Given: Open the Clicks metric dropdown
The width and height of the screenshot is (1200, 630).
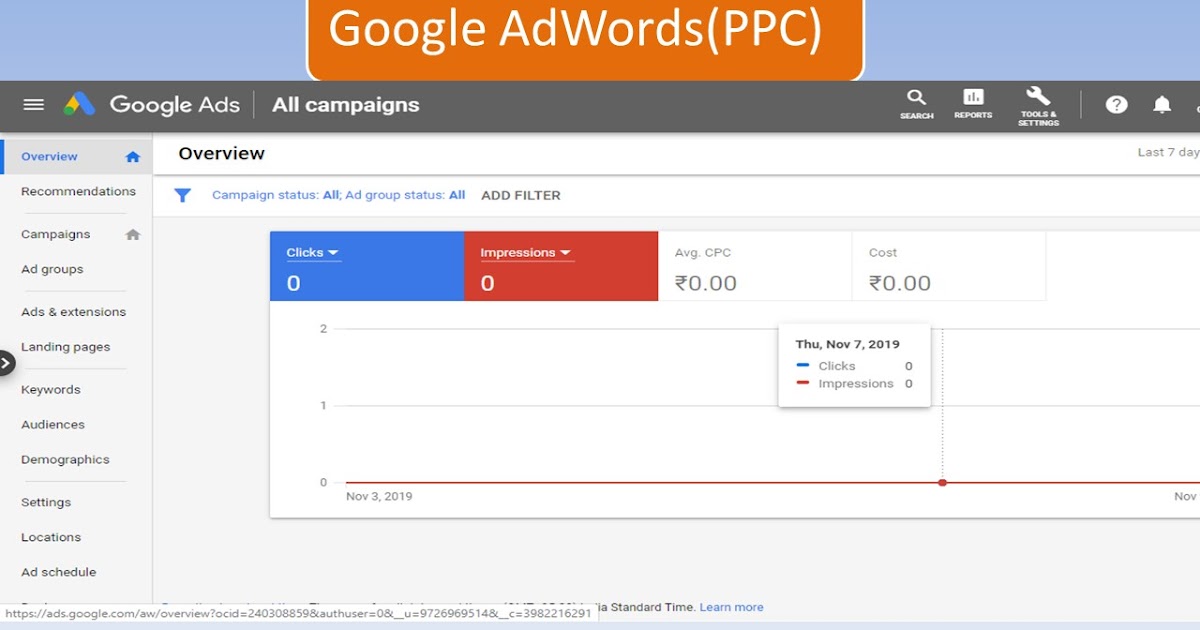Looking at the screenshot, I should (311, 252).
